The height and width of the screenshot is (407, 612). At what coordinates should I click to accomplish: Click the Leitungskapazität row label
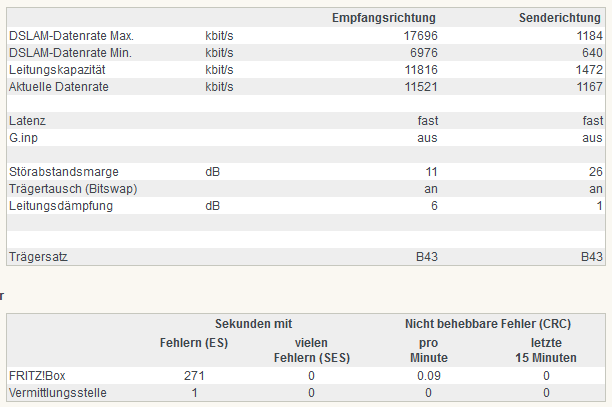[57, 70]
